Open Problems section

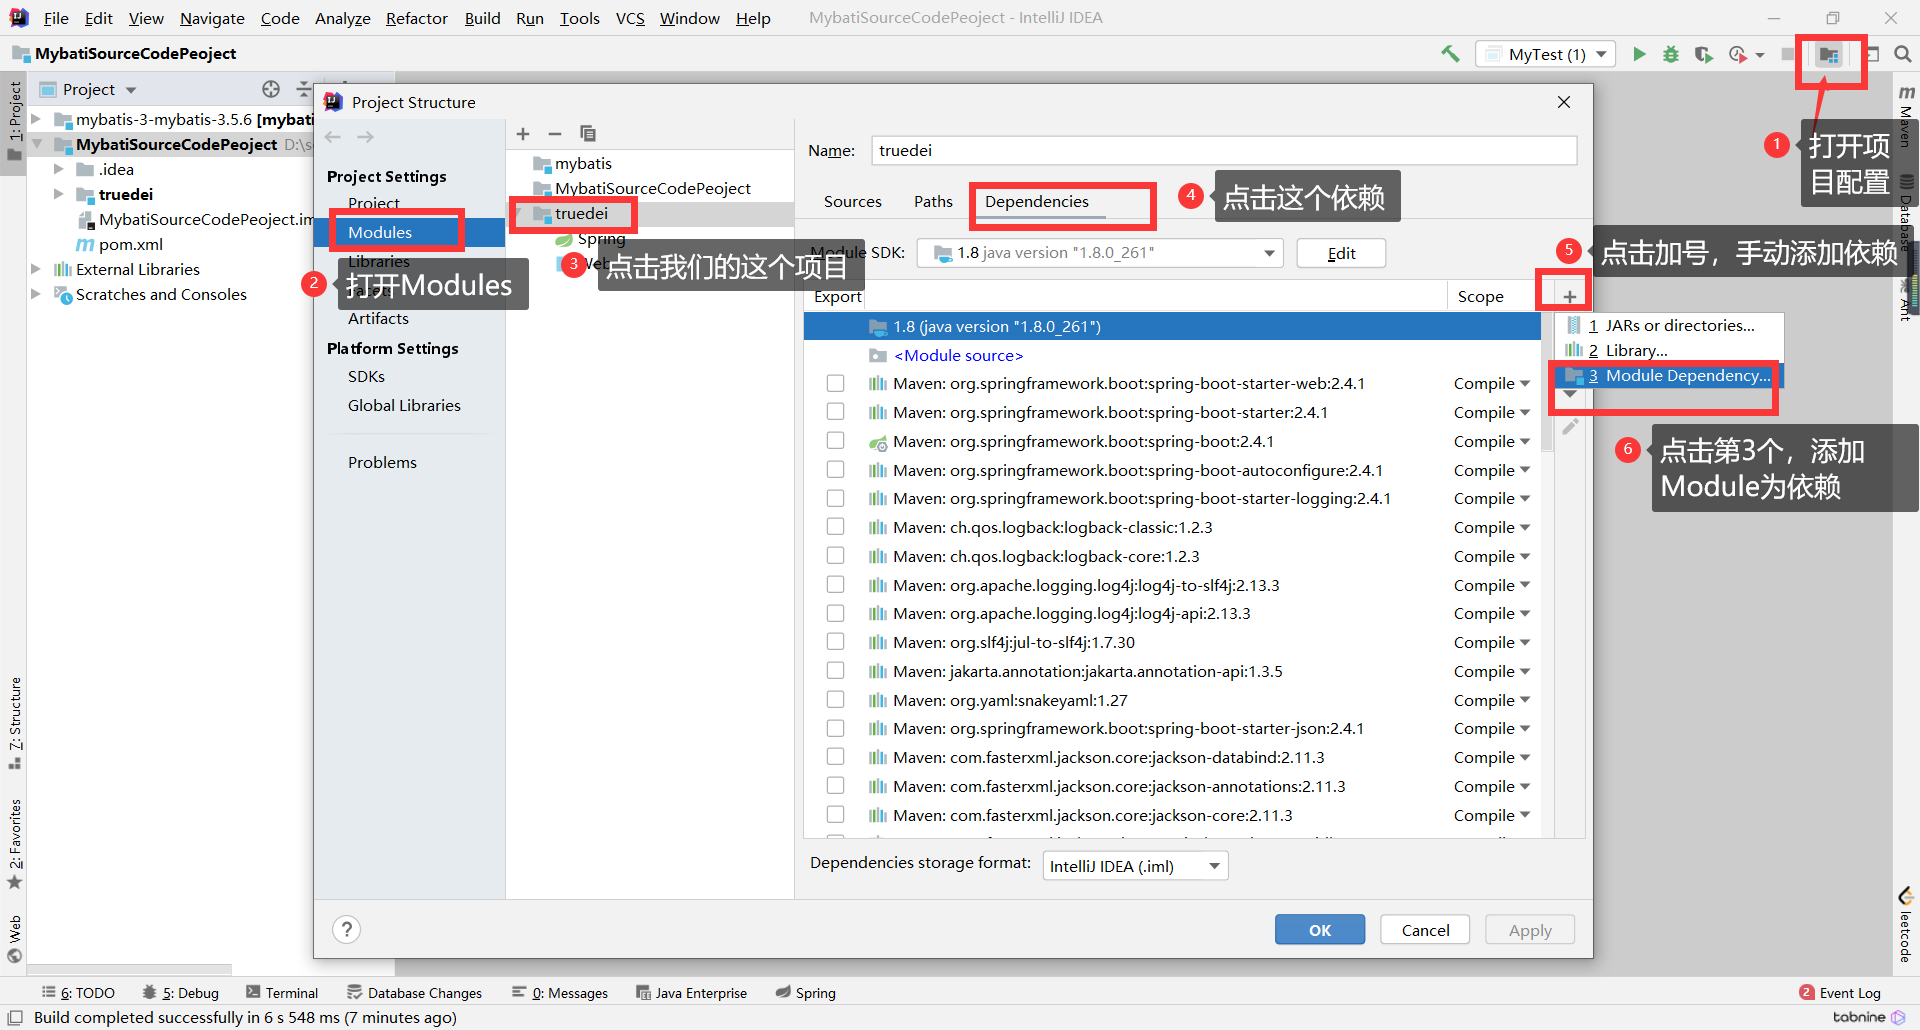(382, 462)
